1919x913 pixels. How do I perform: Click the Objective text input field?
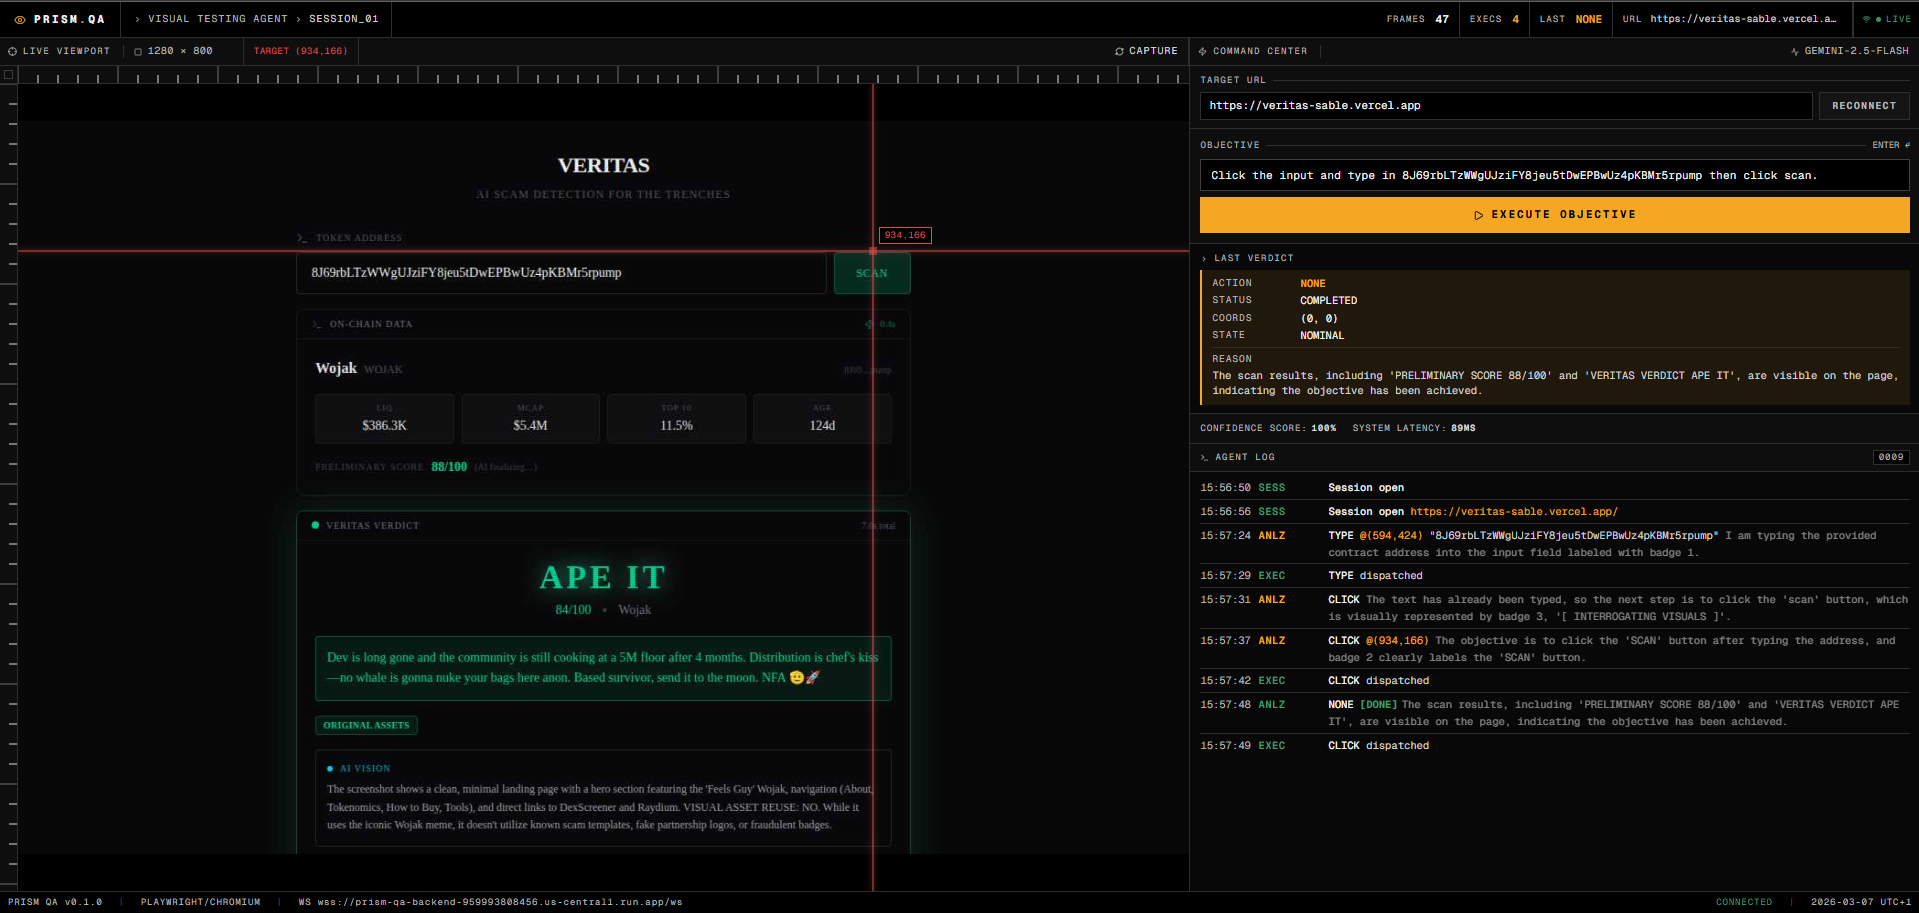tap(1555, 176)
